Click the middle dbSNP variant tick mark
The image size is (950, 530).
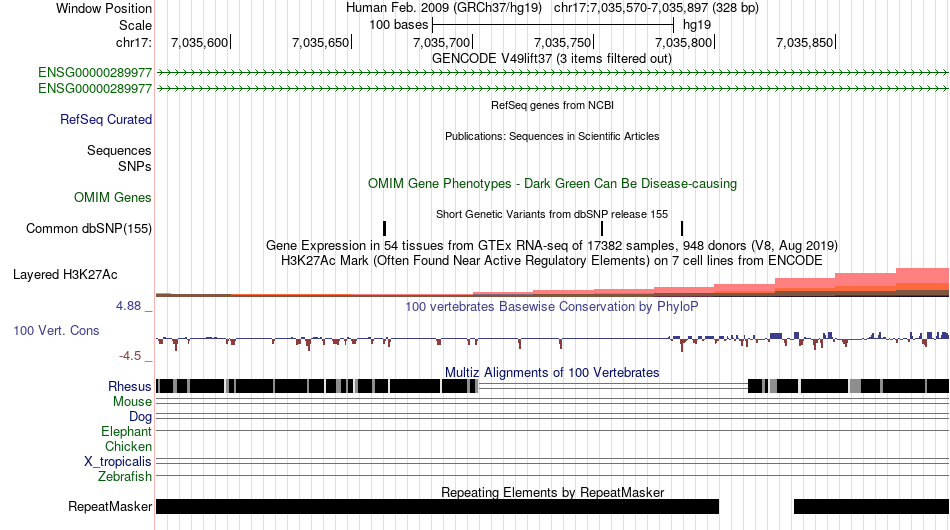click(602, 228)
